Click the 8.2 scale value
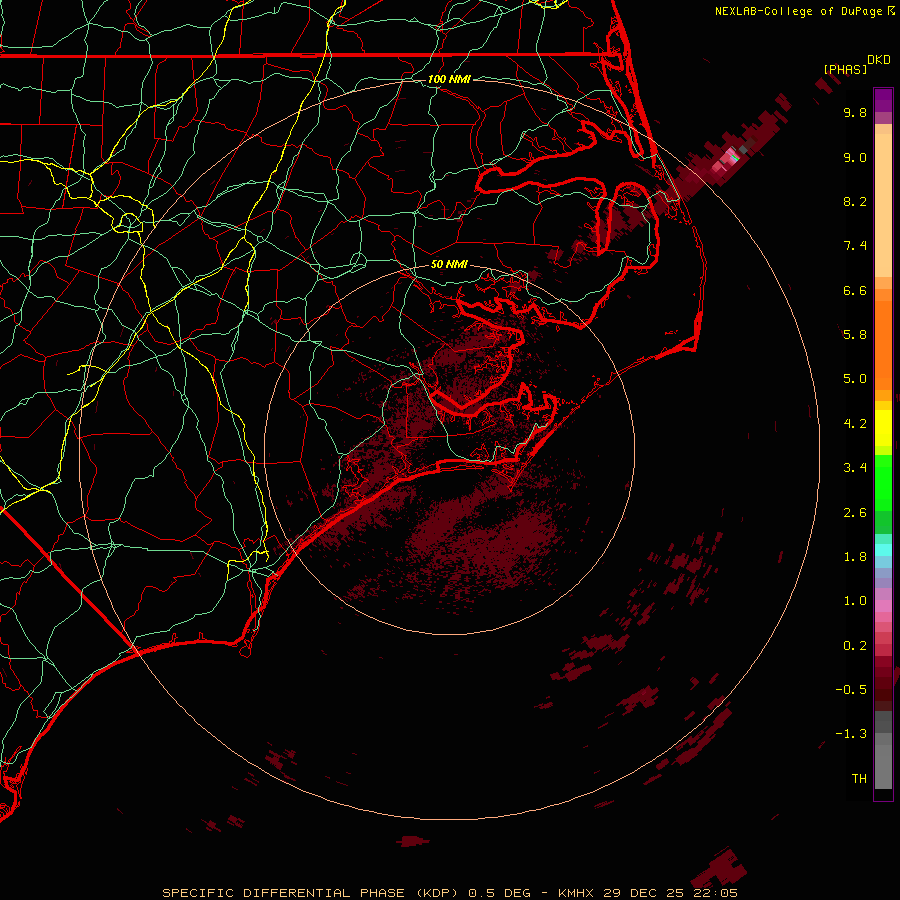The width and height of the screenshot is (900, 900). tap(855, 201)
